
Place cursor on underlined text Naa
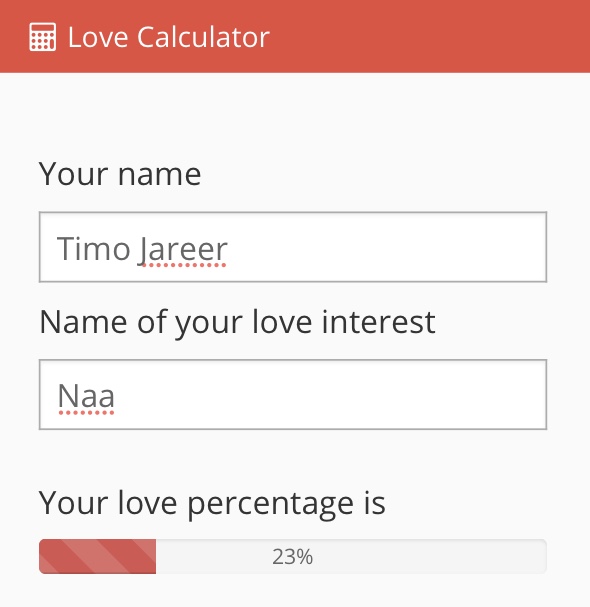[86, 396]
